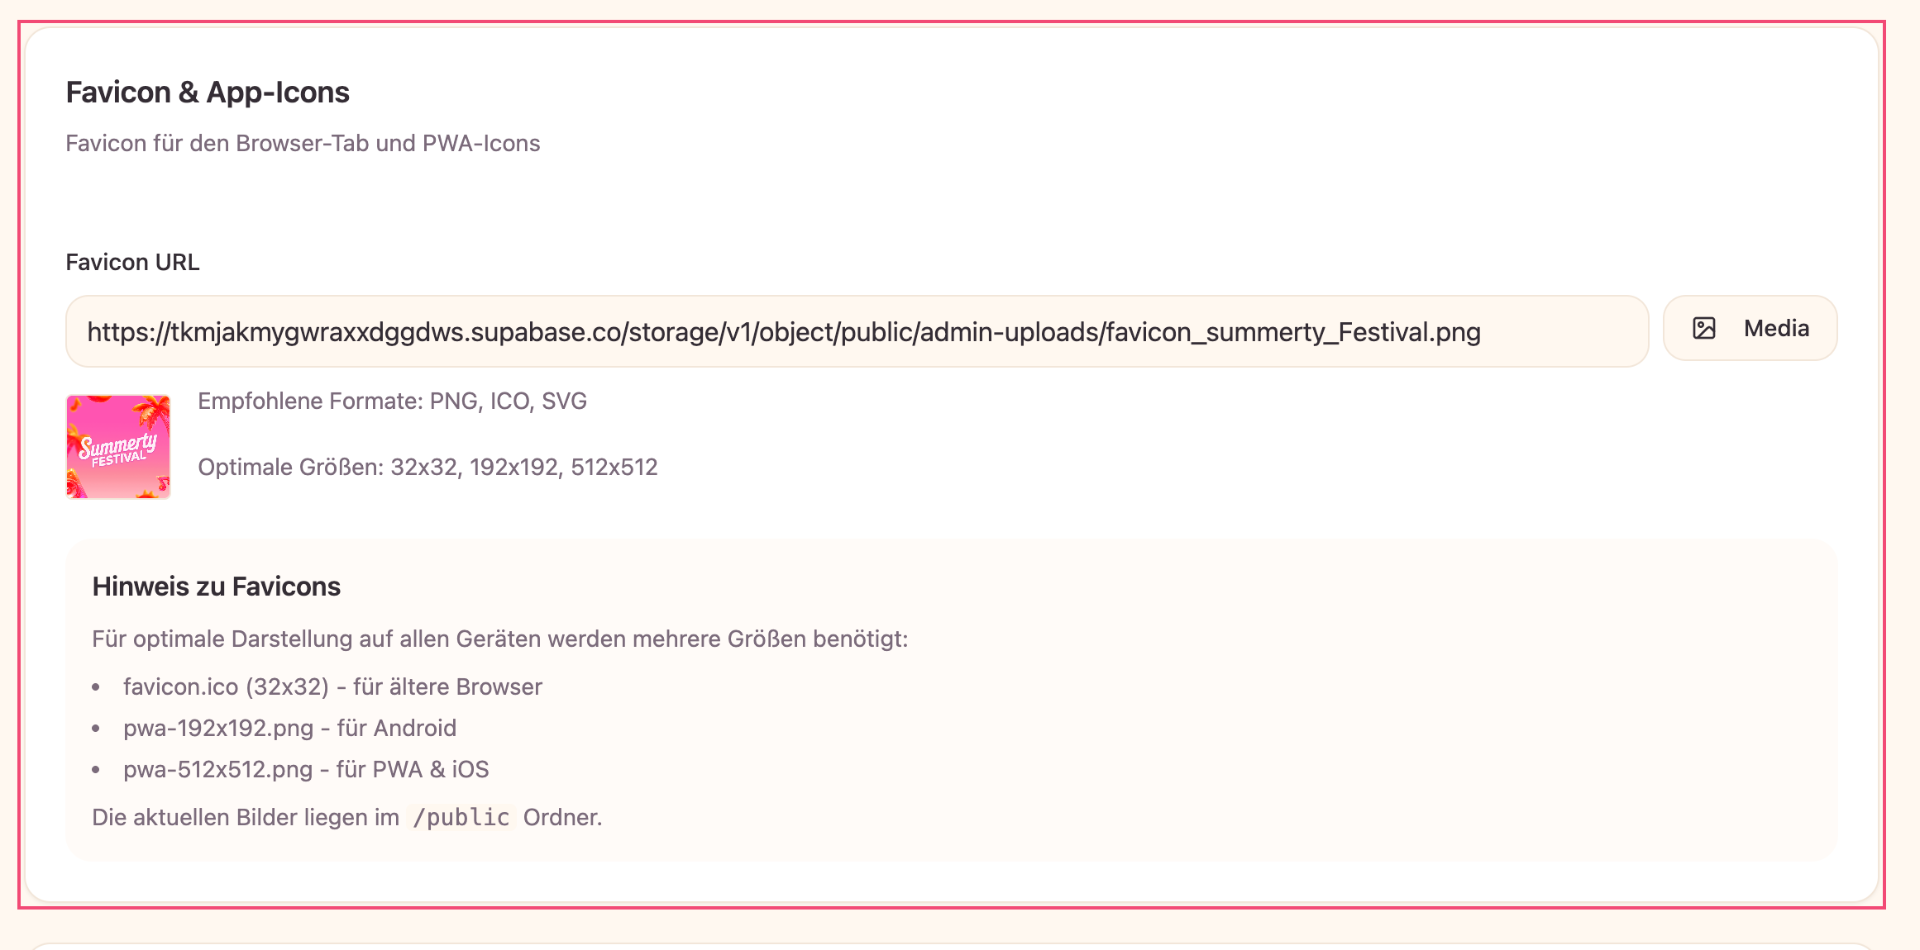Screen dimensions: 1920x950
Task: Open the Media picker button
Action: [x=1749, y=328]
